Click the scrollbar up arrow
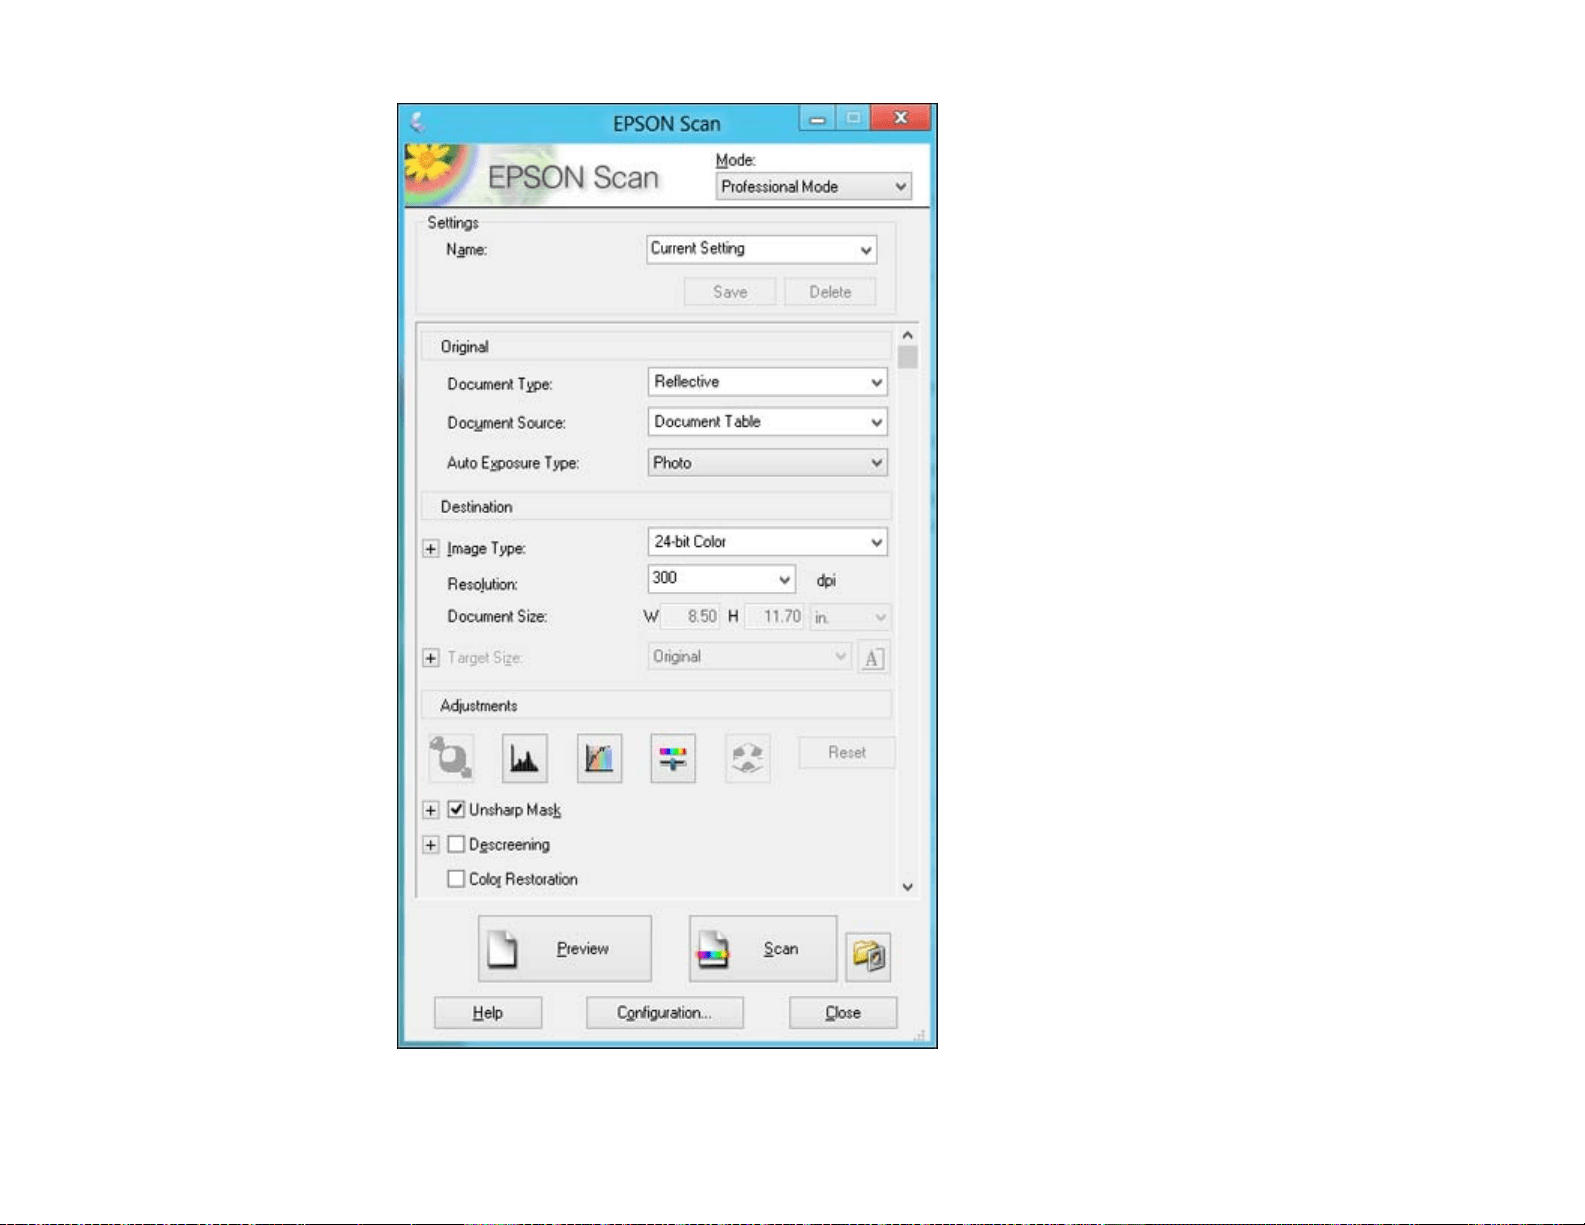This screenshot has height=1225, width=1585. click(x=908, y=336)
